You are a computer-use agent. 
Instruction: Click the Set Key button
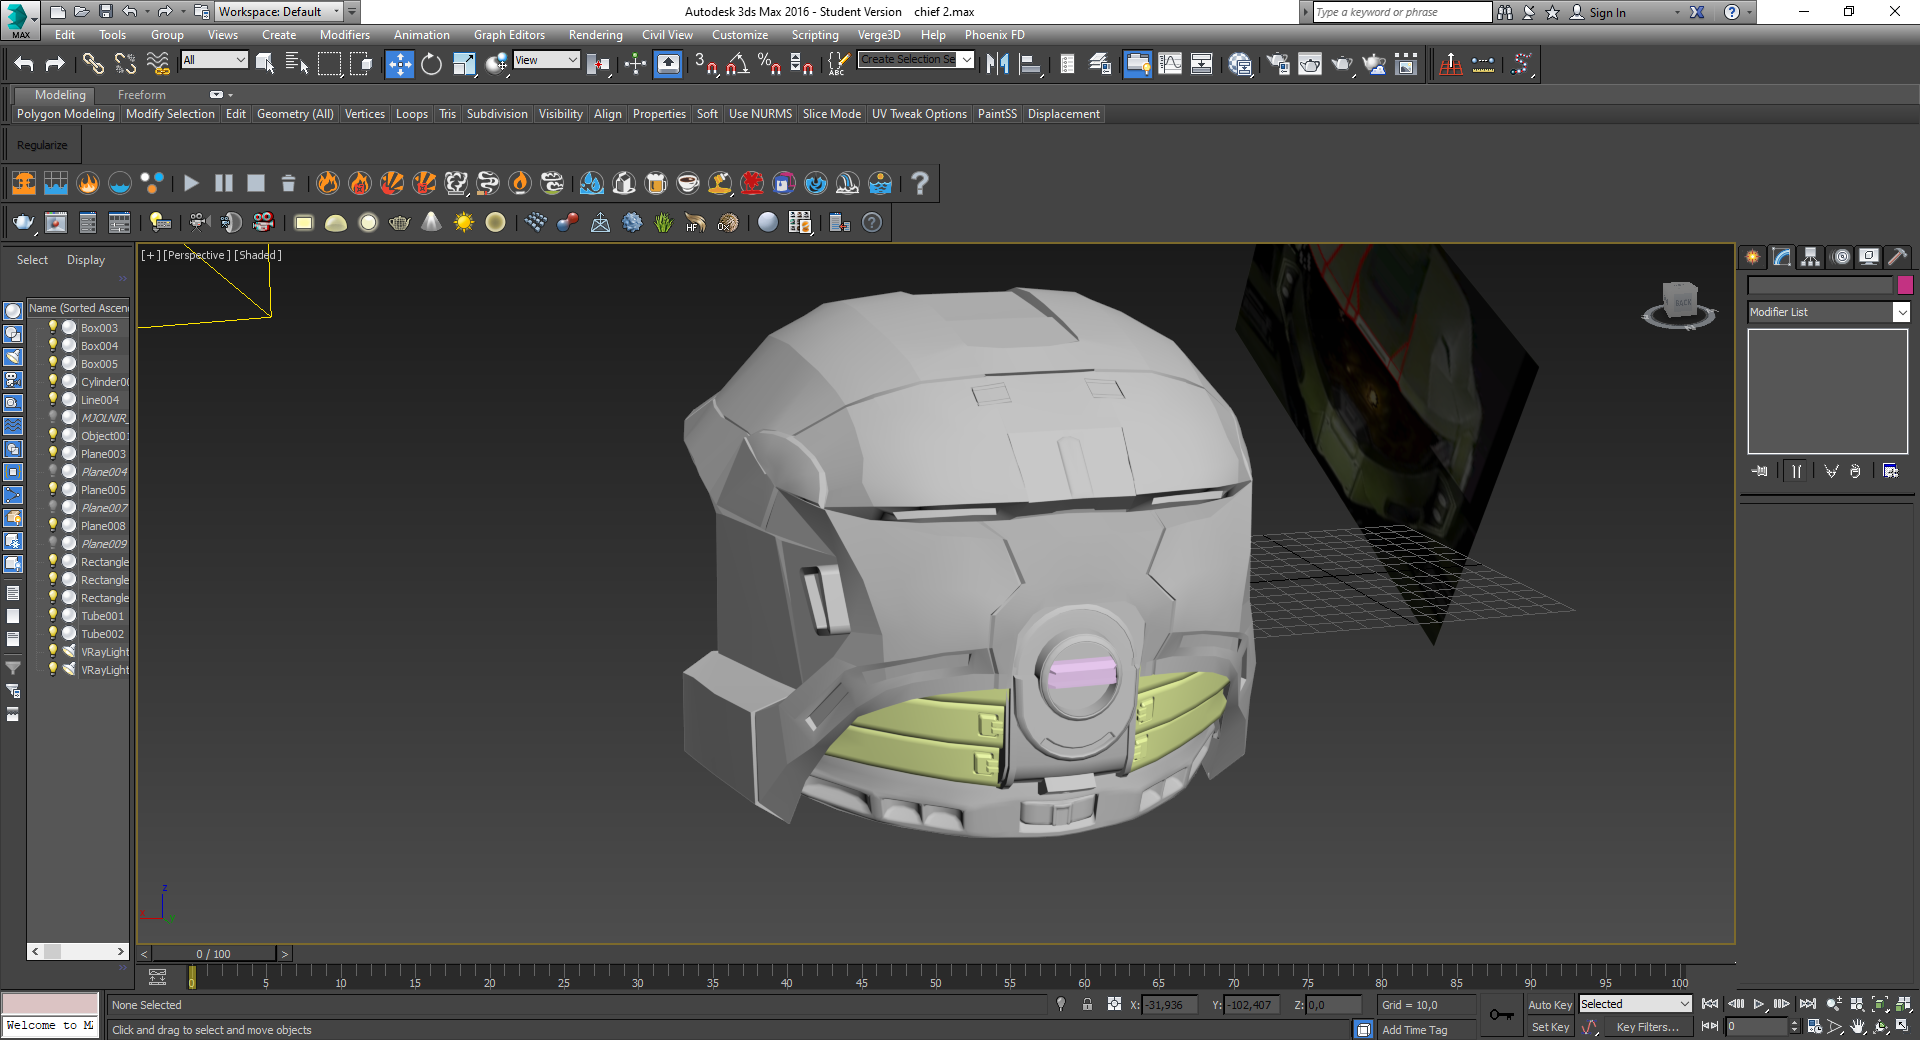[1550, 1027]
